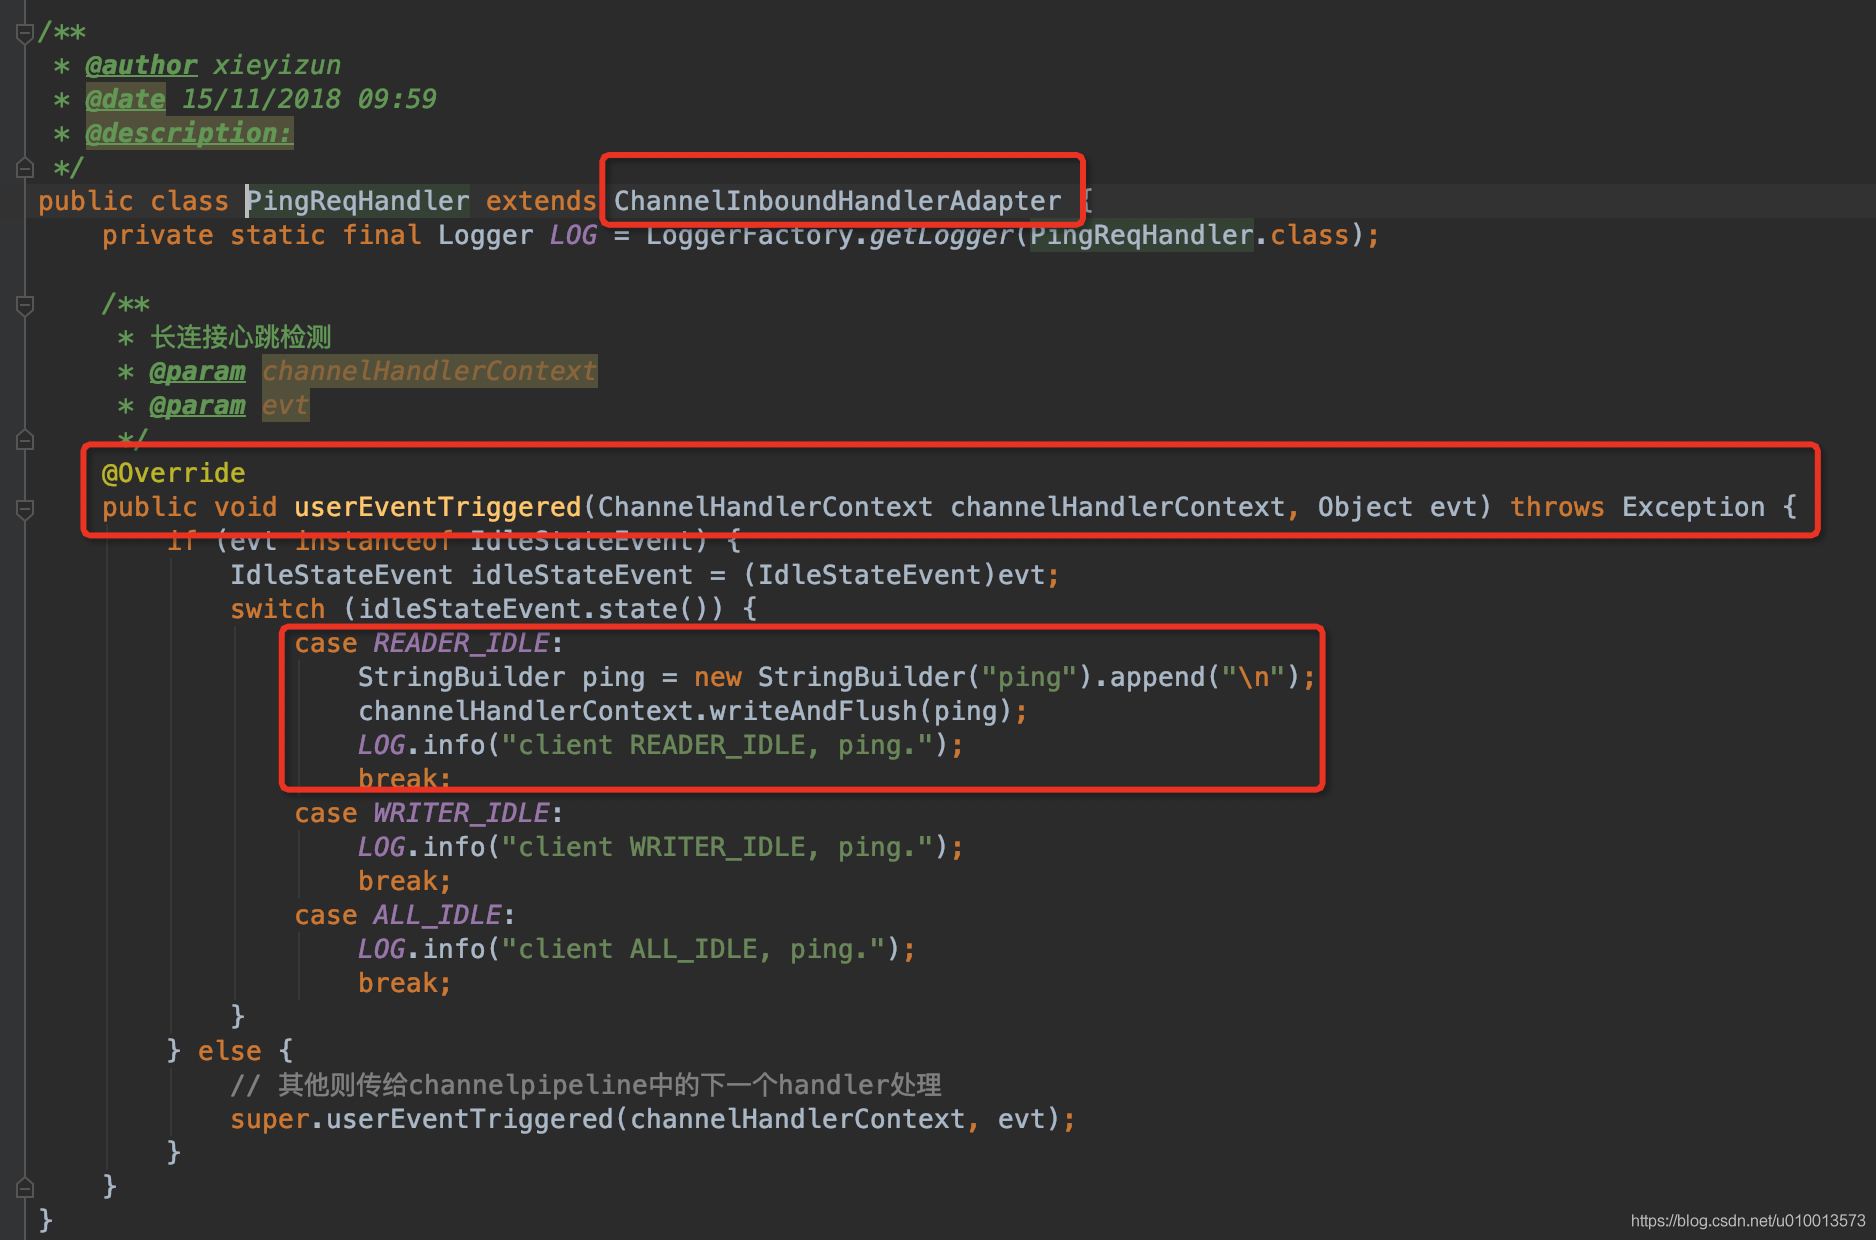Click the WRITER_IDLE case constant
Screen dimensions: 1876x1240
461,814
